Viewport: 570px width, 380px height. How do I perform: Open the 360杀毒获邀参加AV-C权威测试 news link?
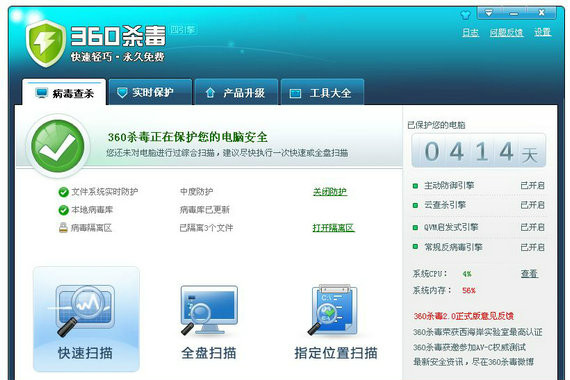(469, 347)
